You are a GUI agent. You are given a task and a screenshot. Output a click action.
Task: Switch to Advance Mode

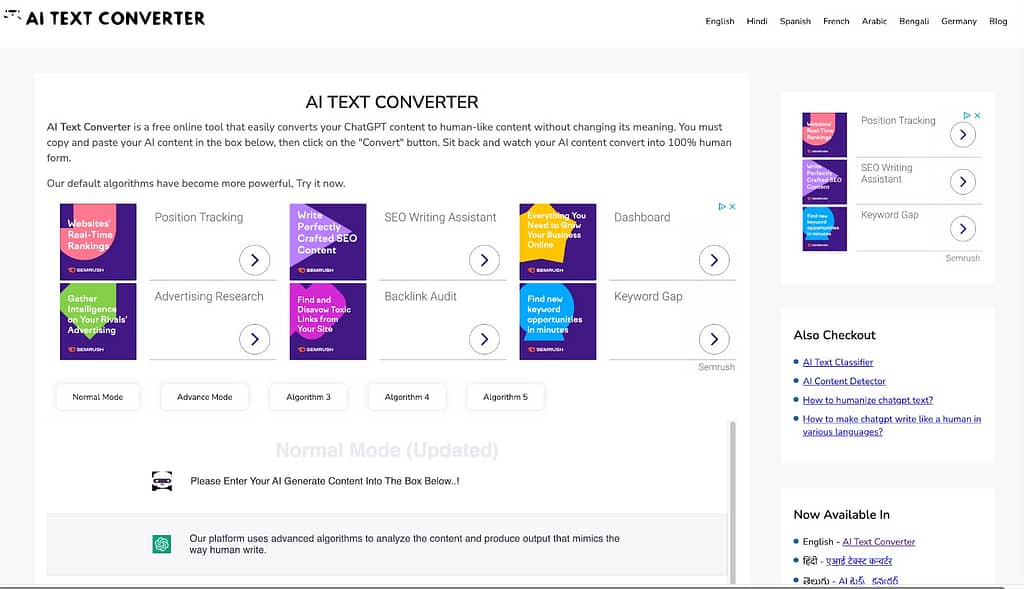click(x=204, y=397)
